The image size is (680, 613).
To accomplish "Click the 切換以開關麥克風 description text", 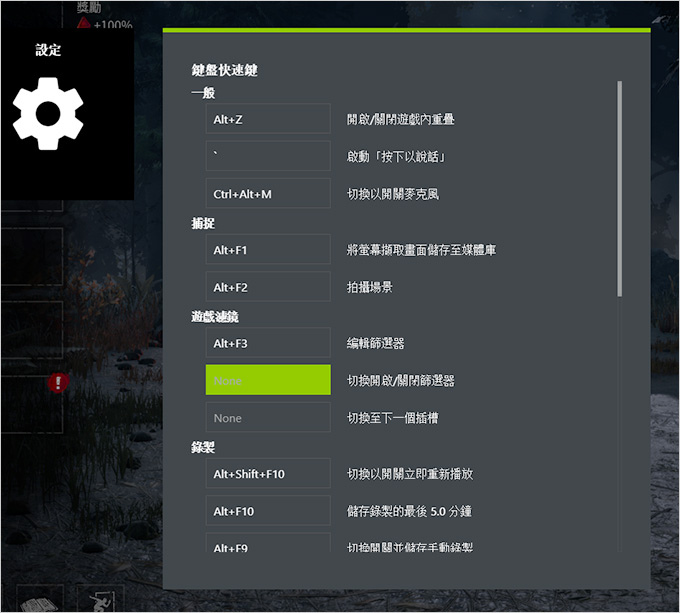I will [393, 194].
